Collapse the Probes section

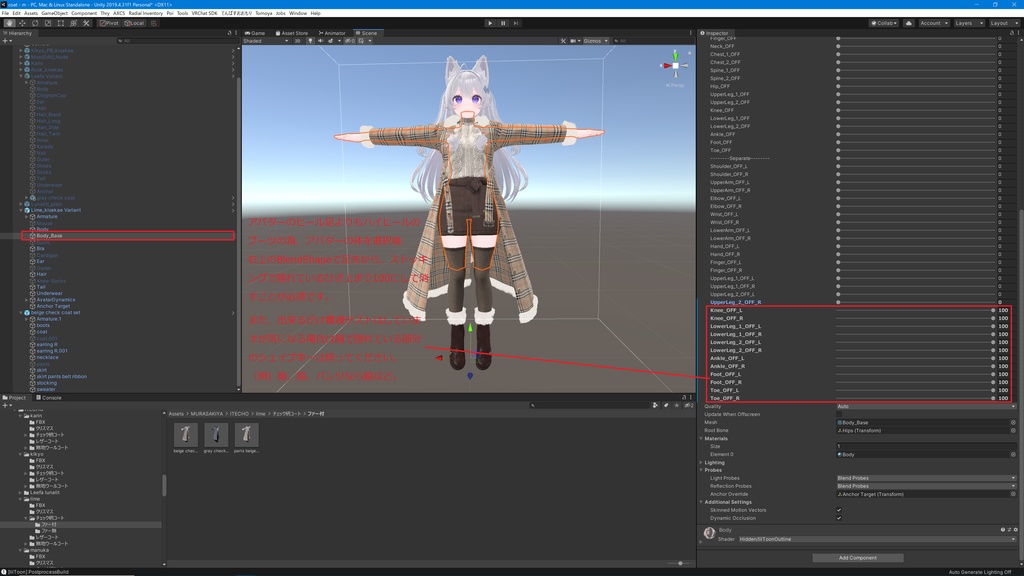(x=701, y=470)
